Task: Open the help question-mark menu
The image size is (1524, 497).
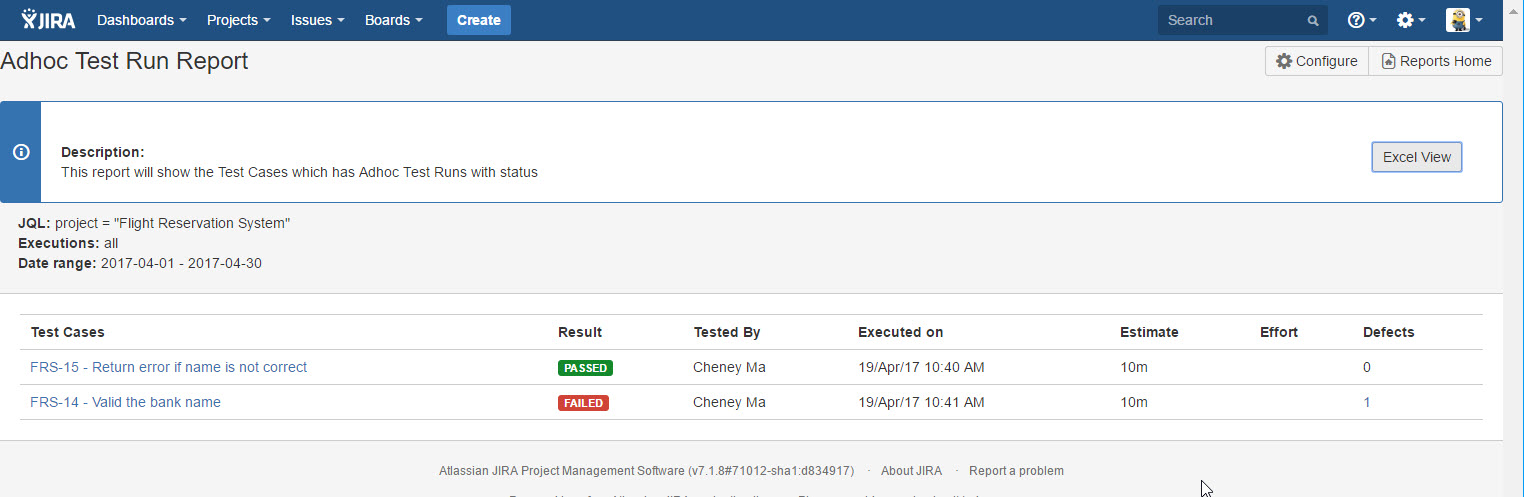Action: pyautogui.click(x=1362, y=20)
